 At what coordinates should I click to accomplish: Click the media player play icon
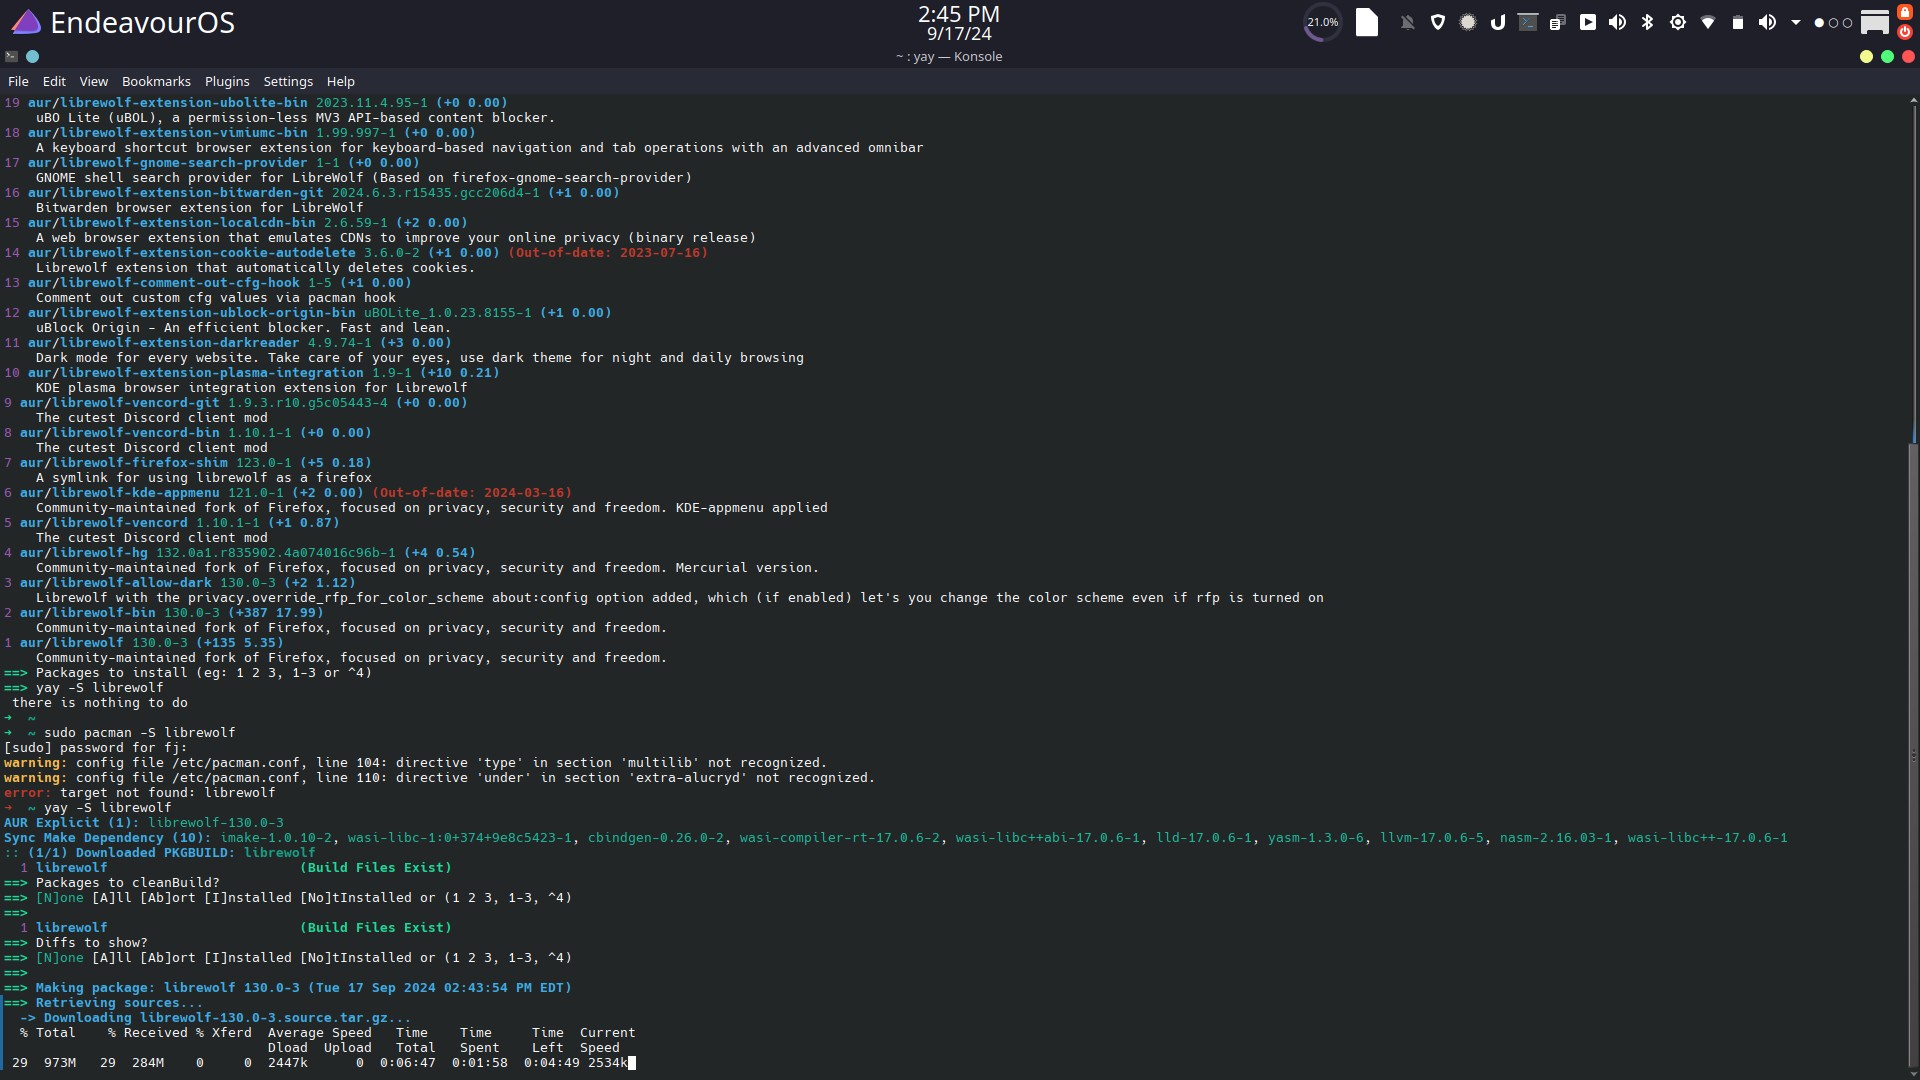click(x=1587, y=22)
